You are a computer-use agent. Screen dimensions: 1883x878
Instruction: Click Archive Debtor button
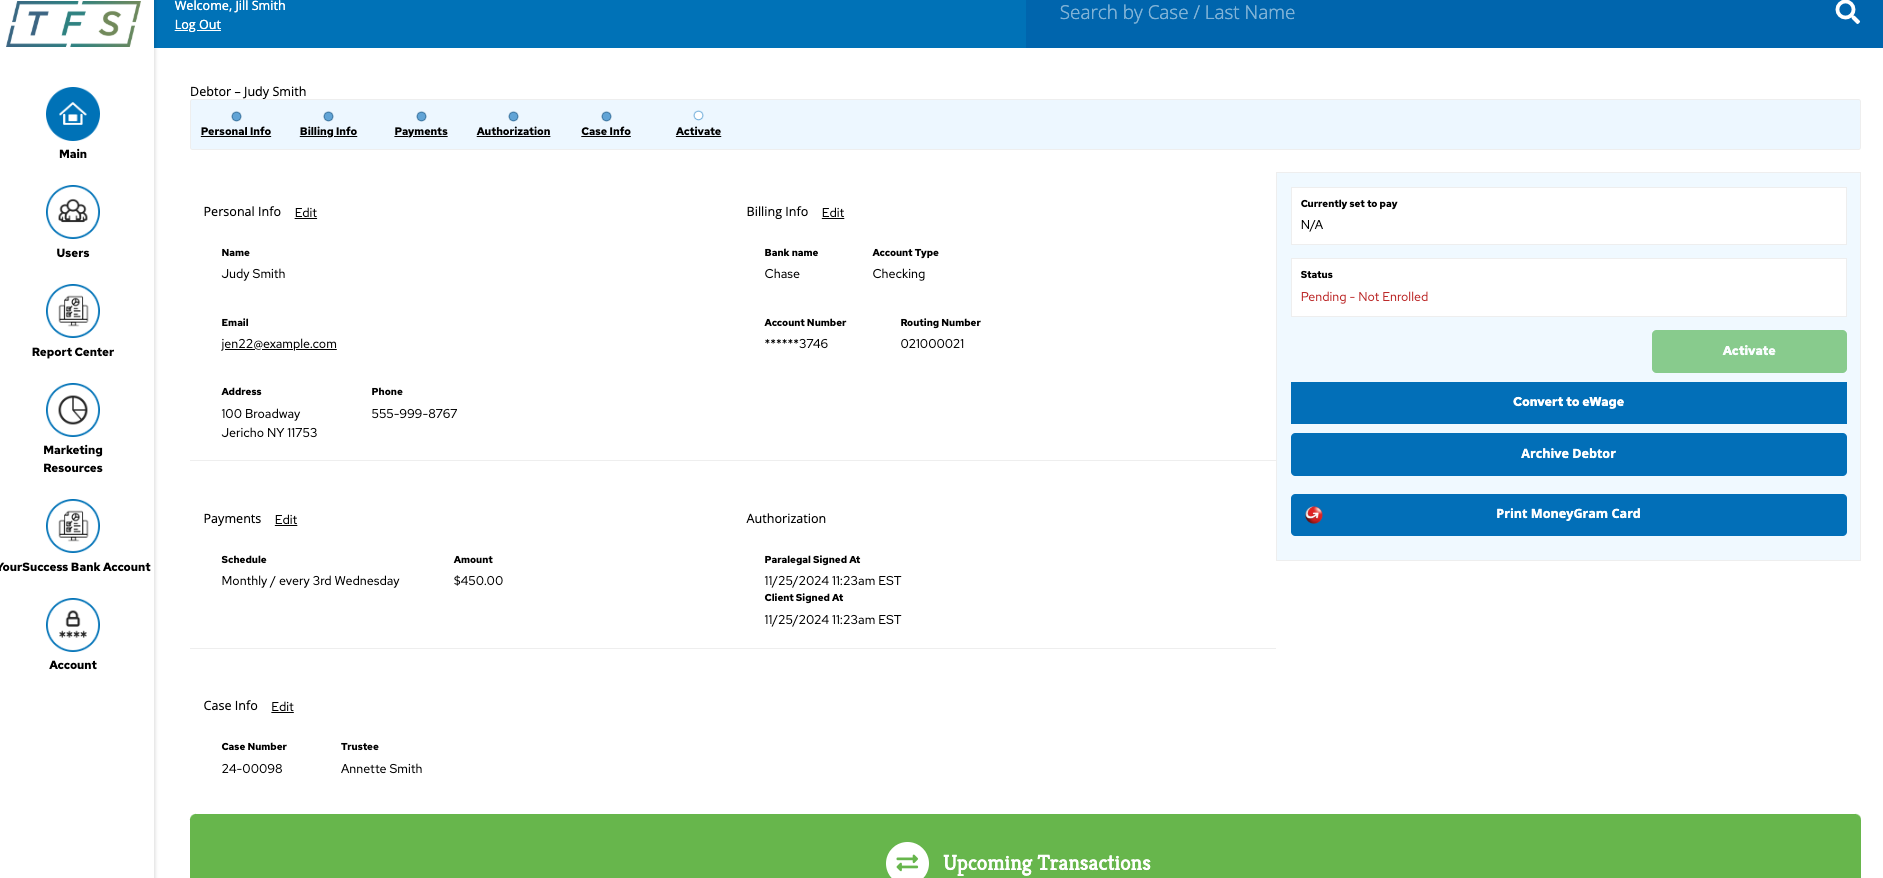pos(1568,454)
